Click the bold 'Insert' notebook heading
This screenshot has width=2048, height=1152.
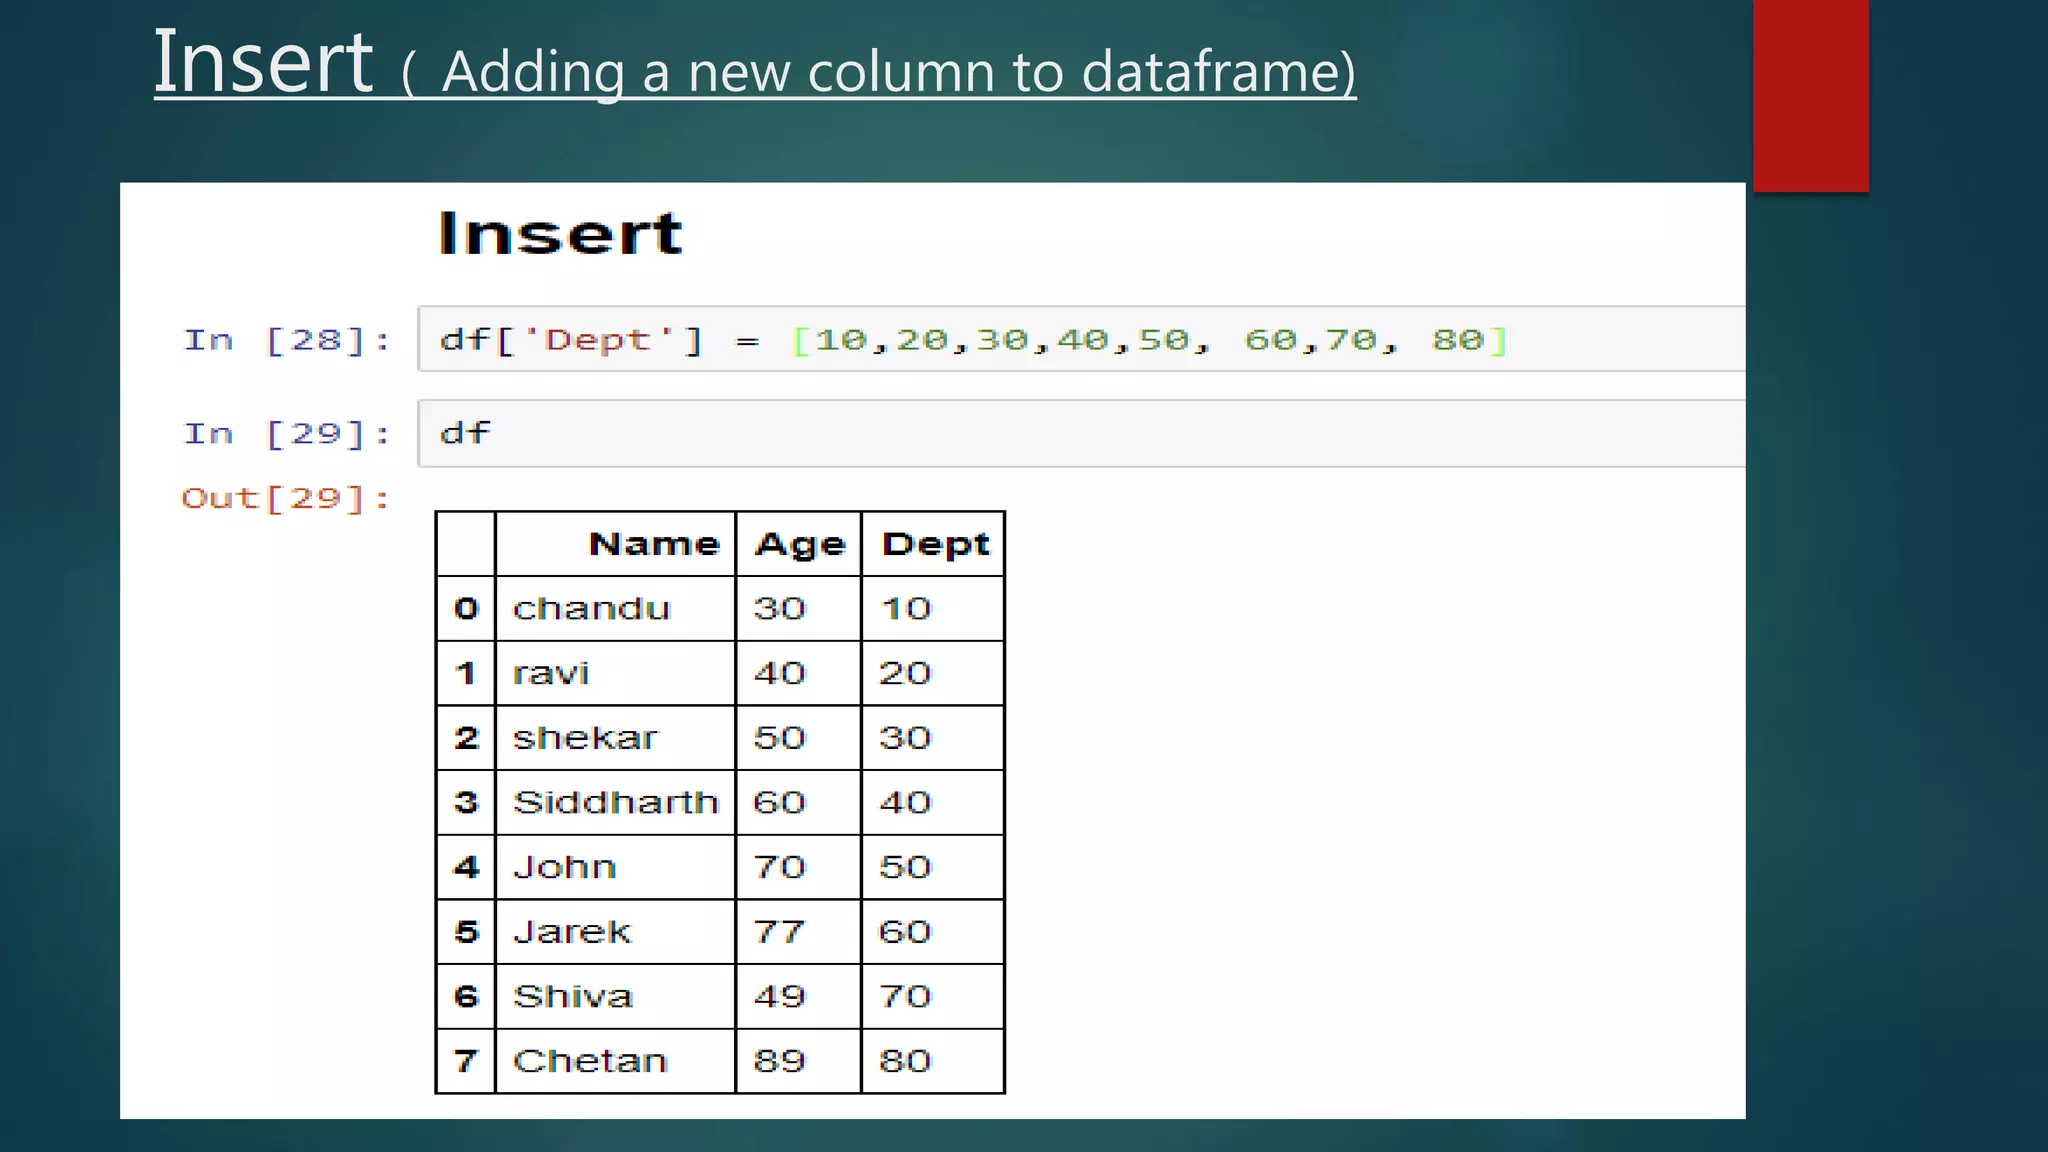click(x=560, y=234)
